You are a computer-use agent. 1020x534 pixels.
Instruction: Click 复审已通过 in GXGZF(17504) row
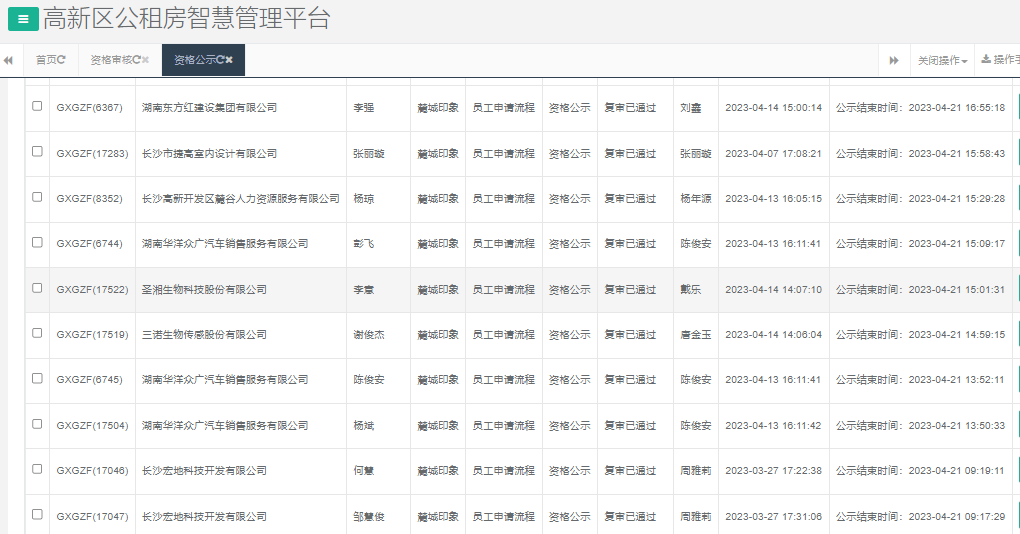click(x=630, y=425)
